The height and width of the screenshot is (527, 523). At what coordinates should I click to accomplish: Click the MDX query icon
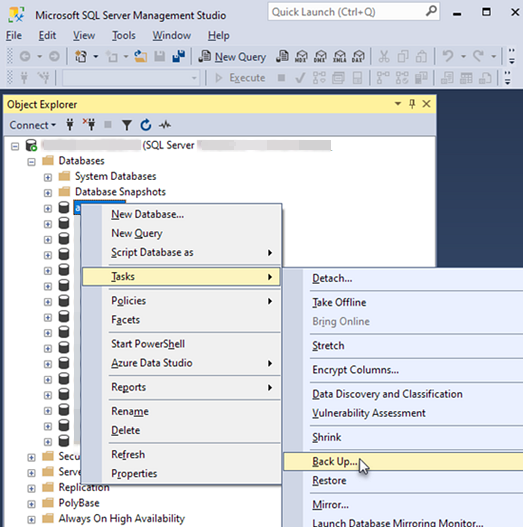[301, 56]
